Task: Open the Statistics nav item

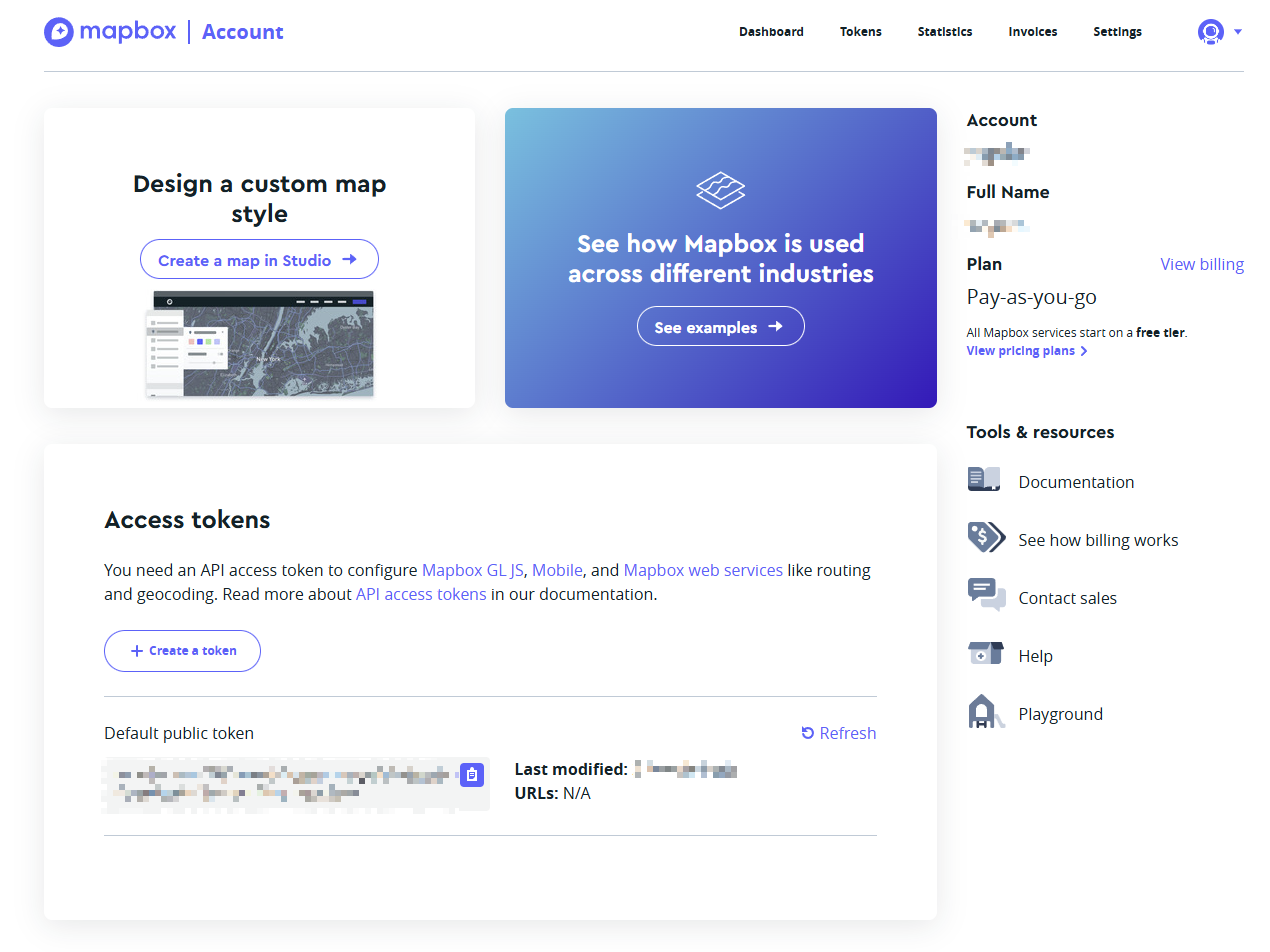Action: [944, 32]
